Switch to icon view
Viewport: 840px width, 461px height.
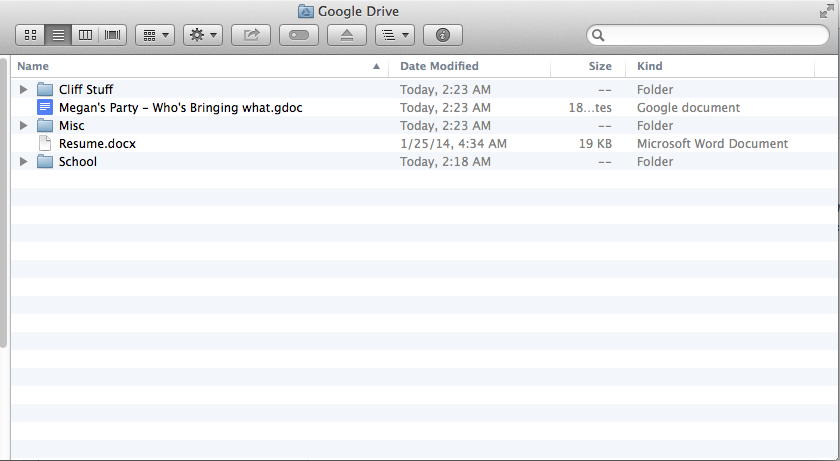tap(31, 35)
